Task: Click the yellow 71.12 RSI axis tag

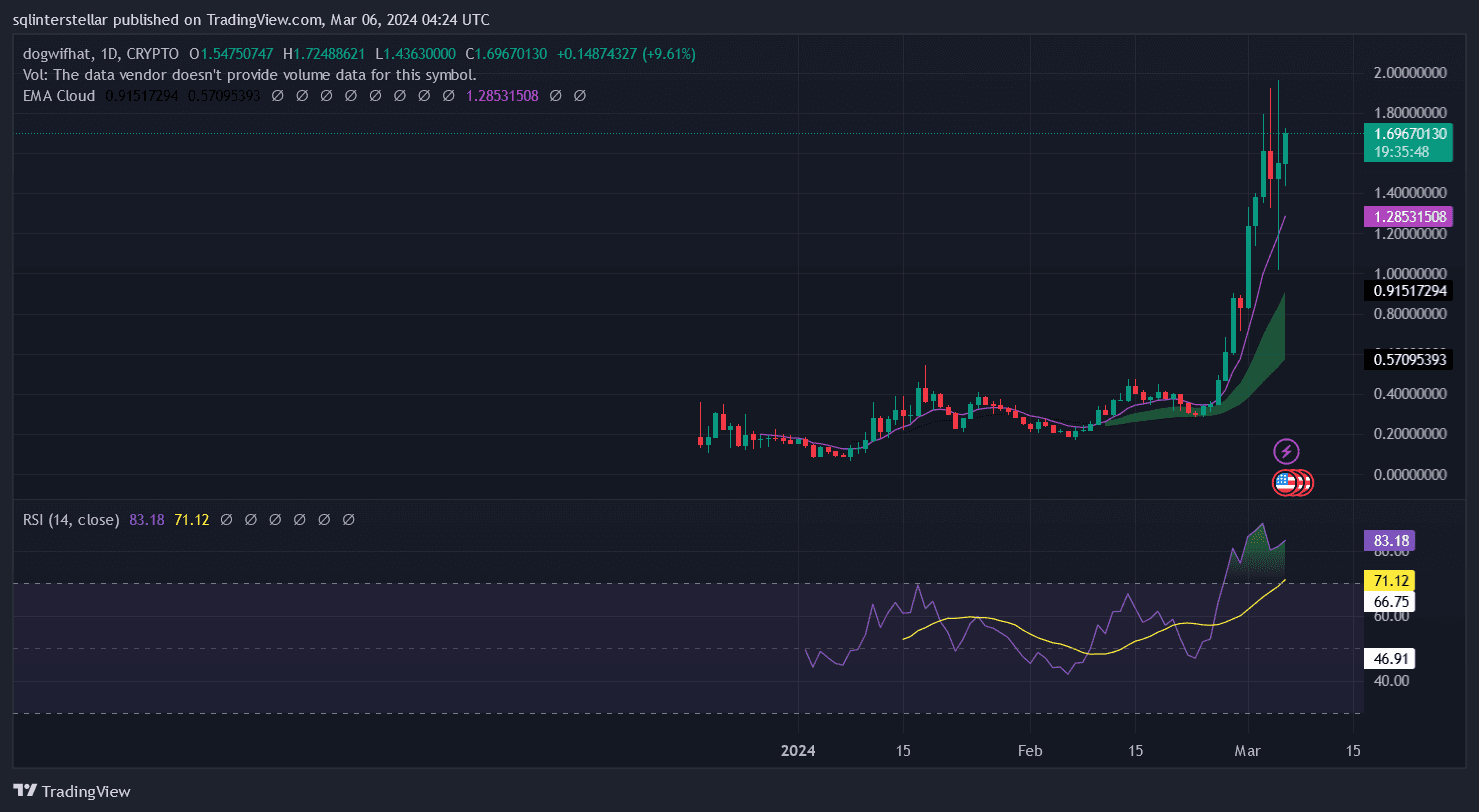Action: pos(1388,580)
